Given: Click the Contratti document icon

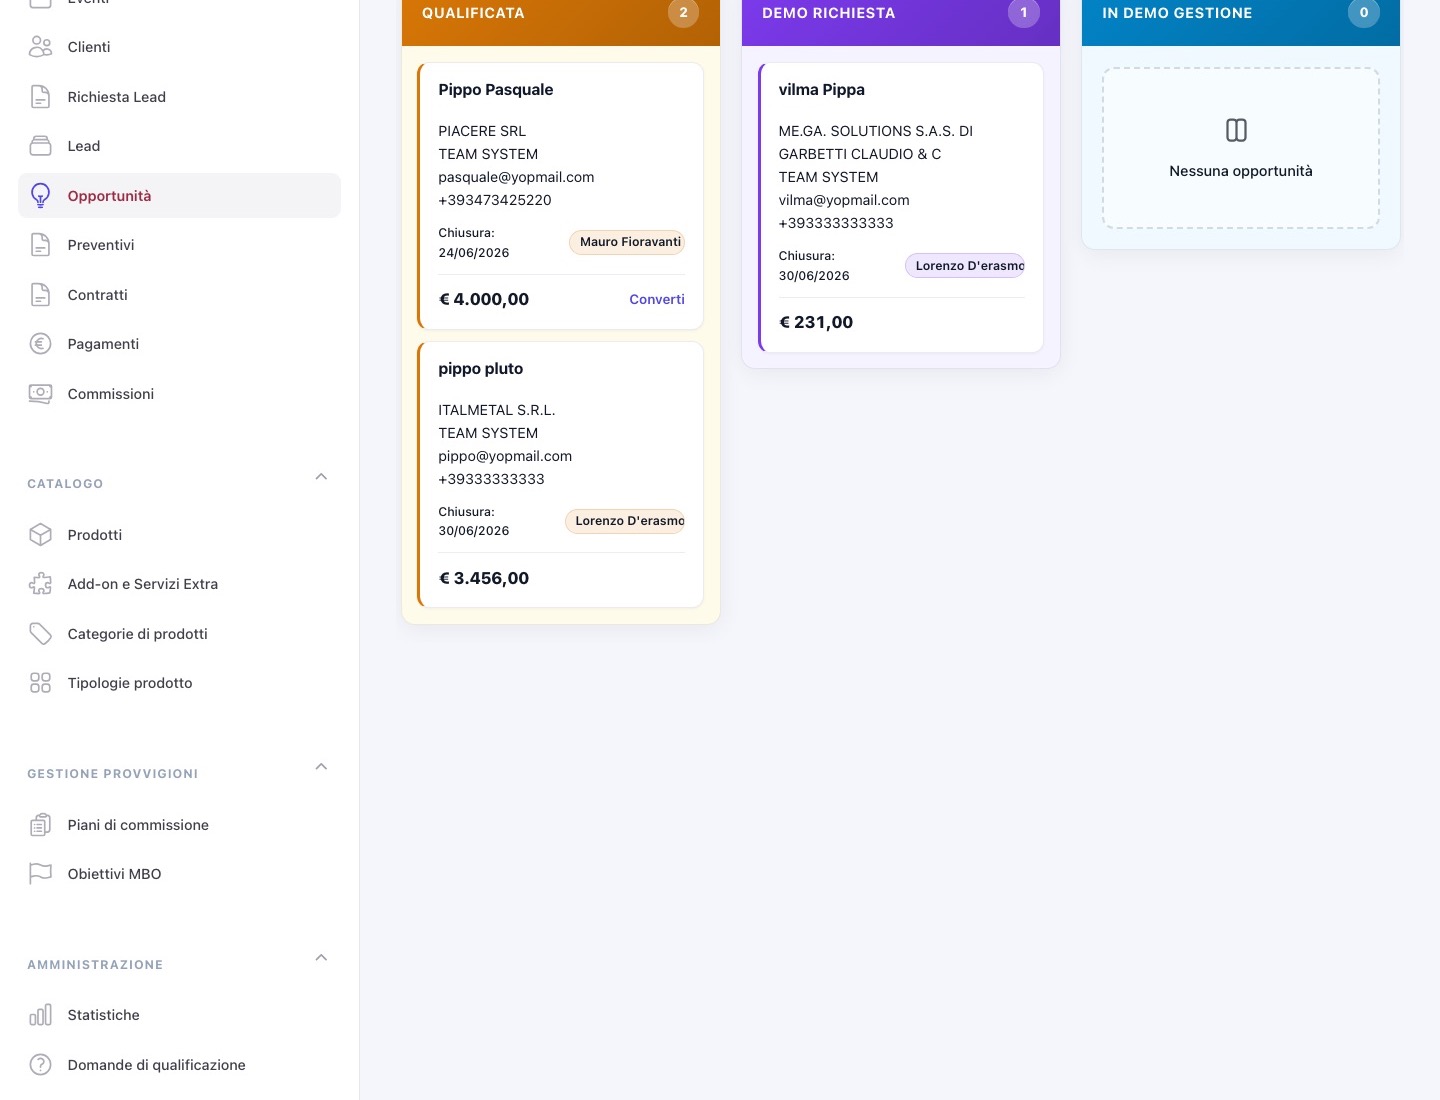Looking at the screenshot, I should click(x=40, y=295).
